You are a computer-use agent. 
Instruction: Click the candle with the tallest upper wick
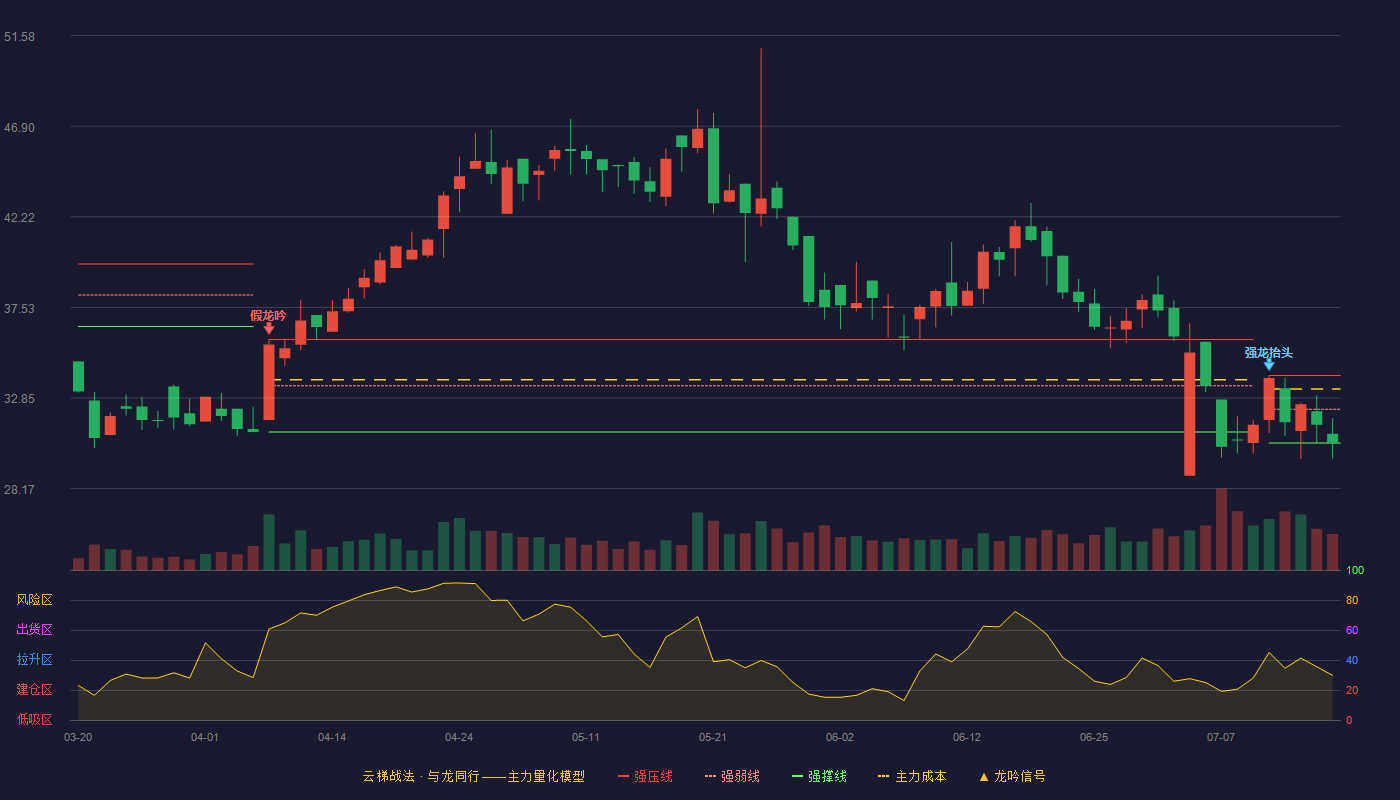point(761,206)
